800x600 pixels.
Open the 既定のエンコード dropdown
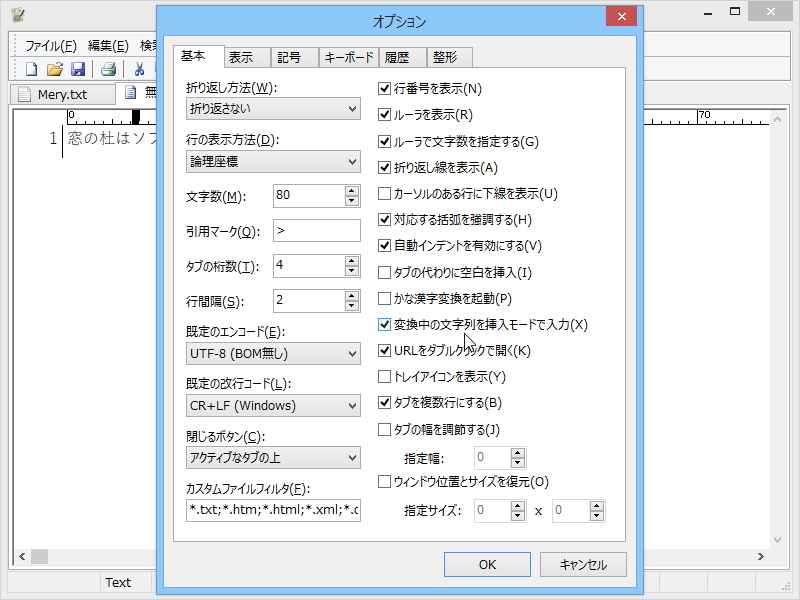click(x=351, y=353)
